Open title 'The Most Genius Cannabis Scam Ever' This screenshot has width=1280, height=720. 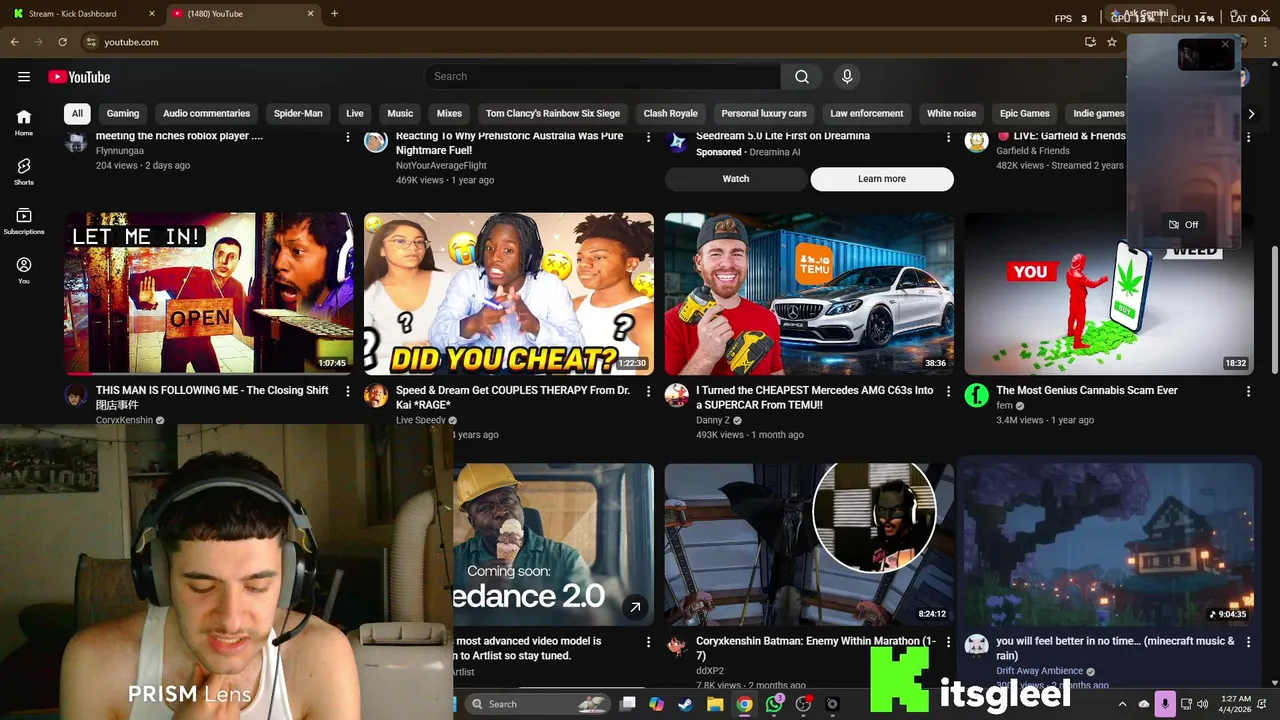click(1087, 391)
